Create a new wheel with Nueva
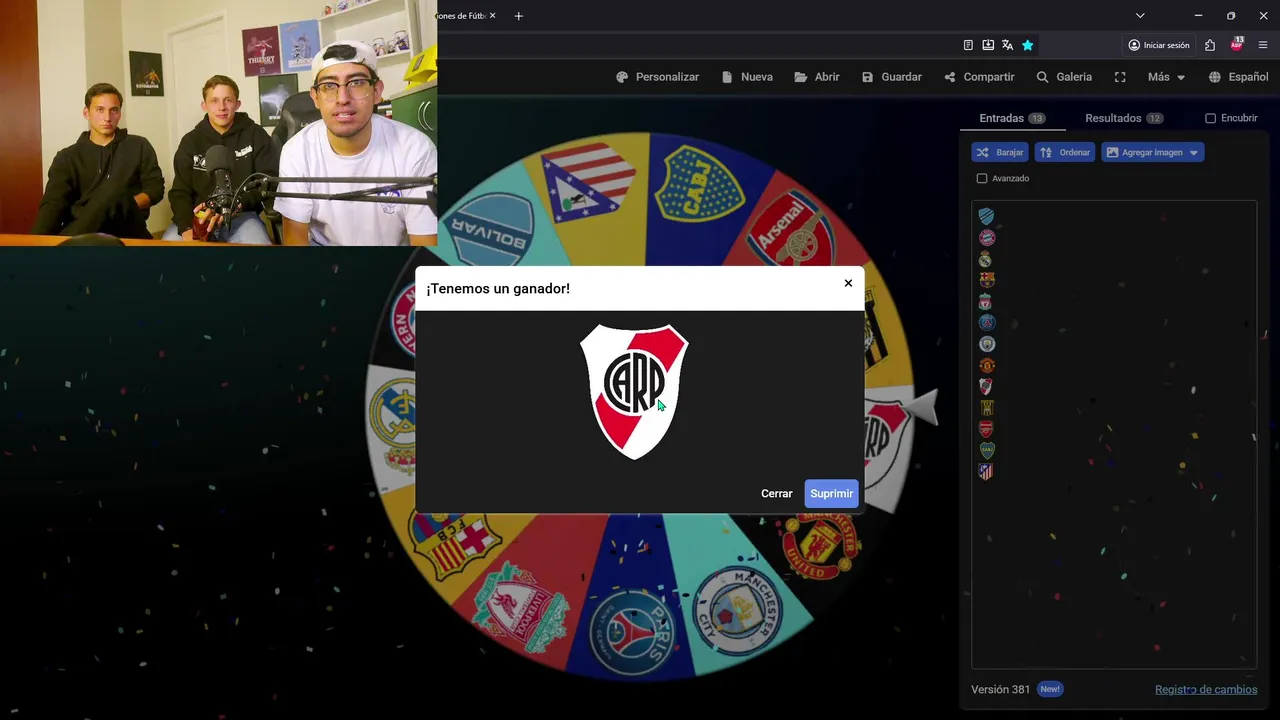 tap(747, 77)
